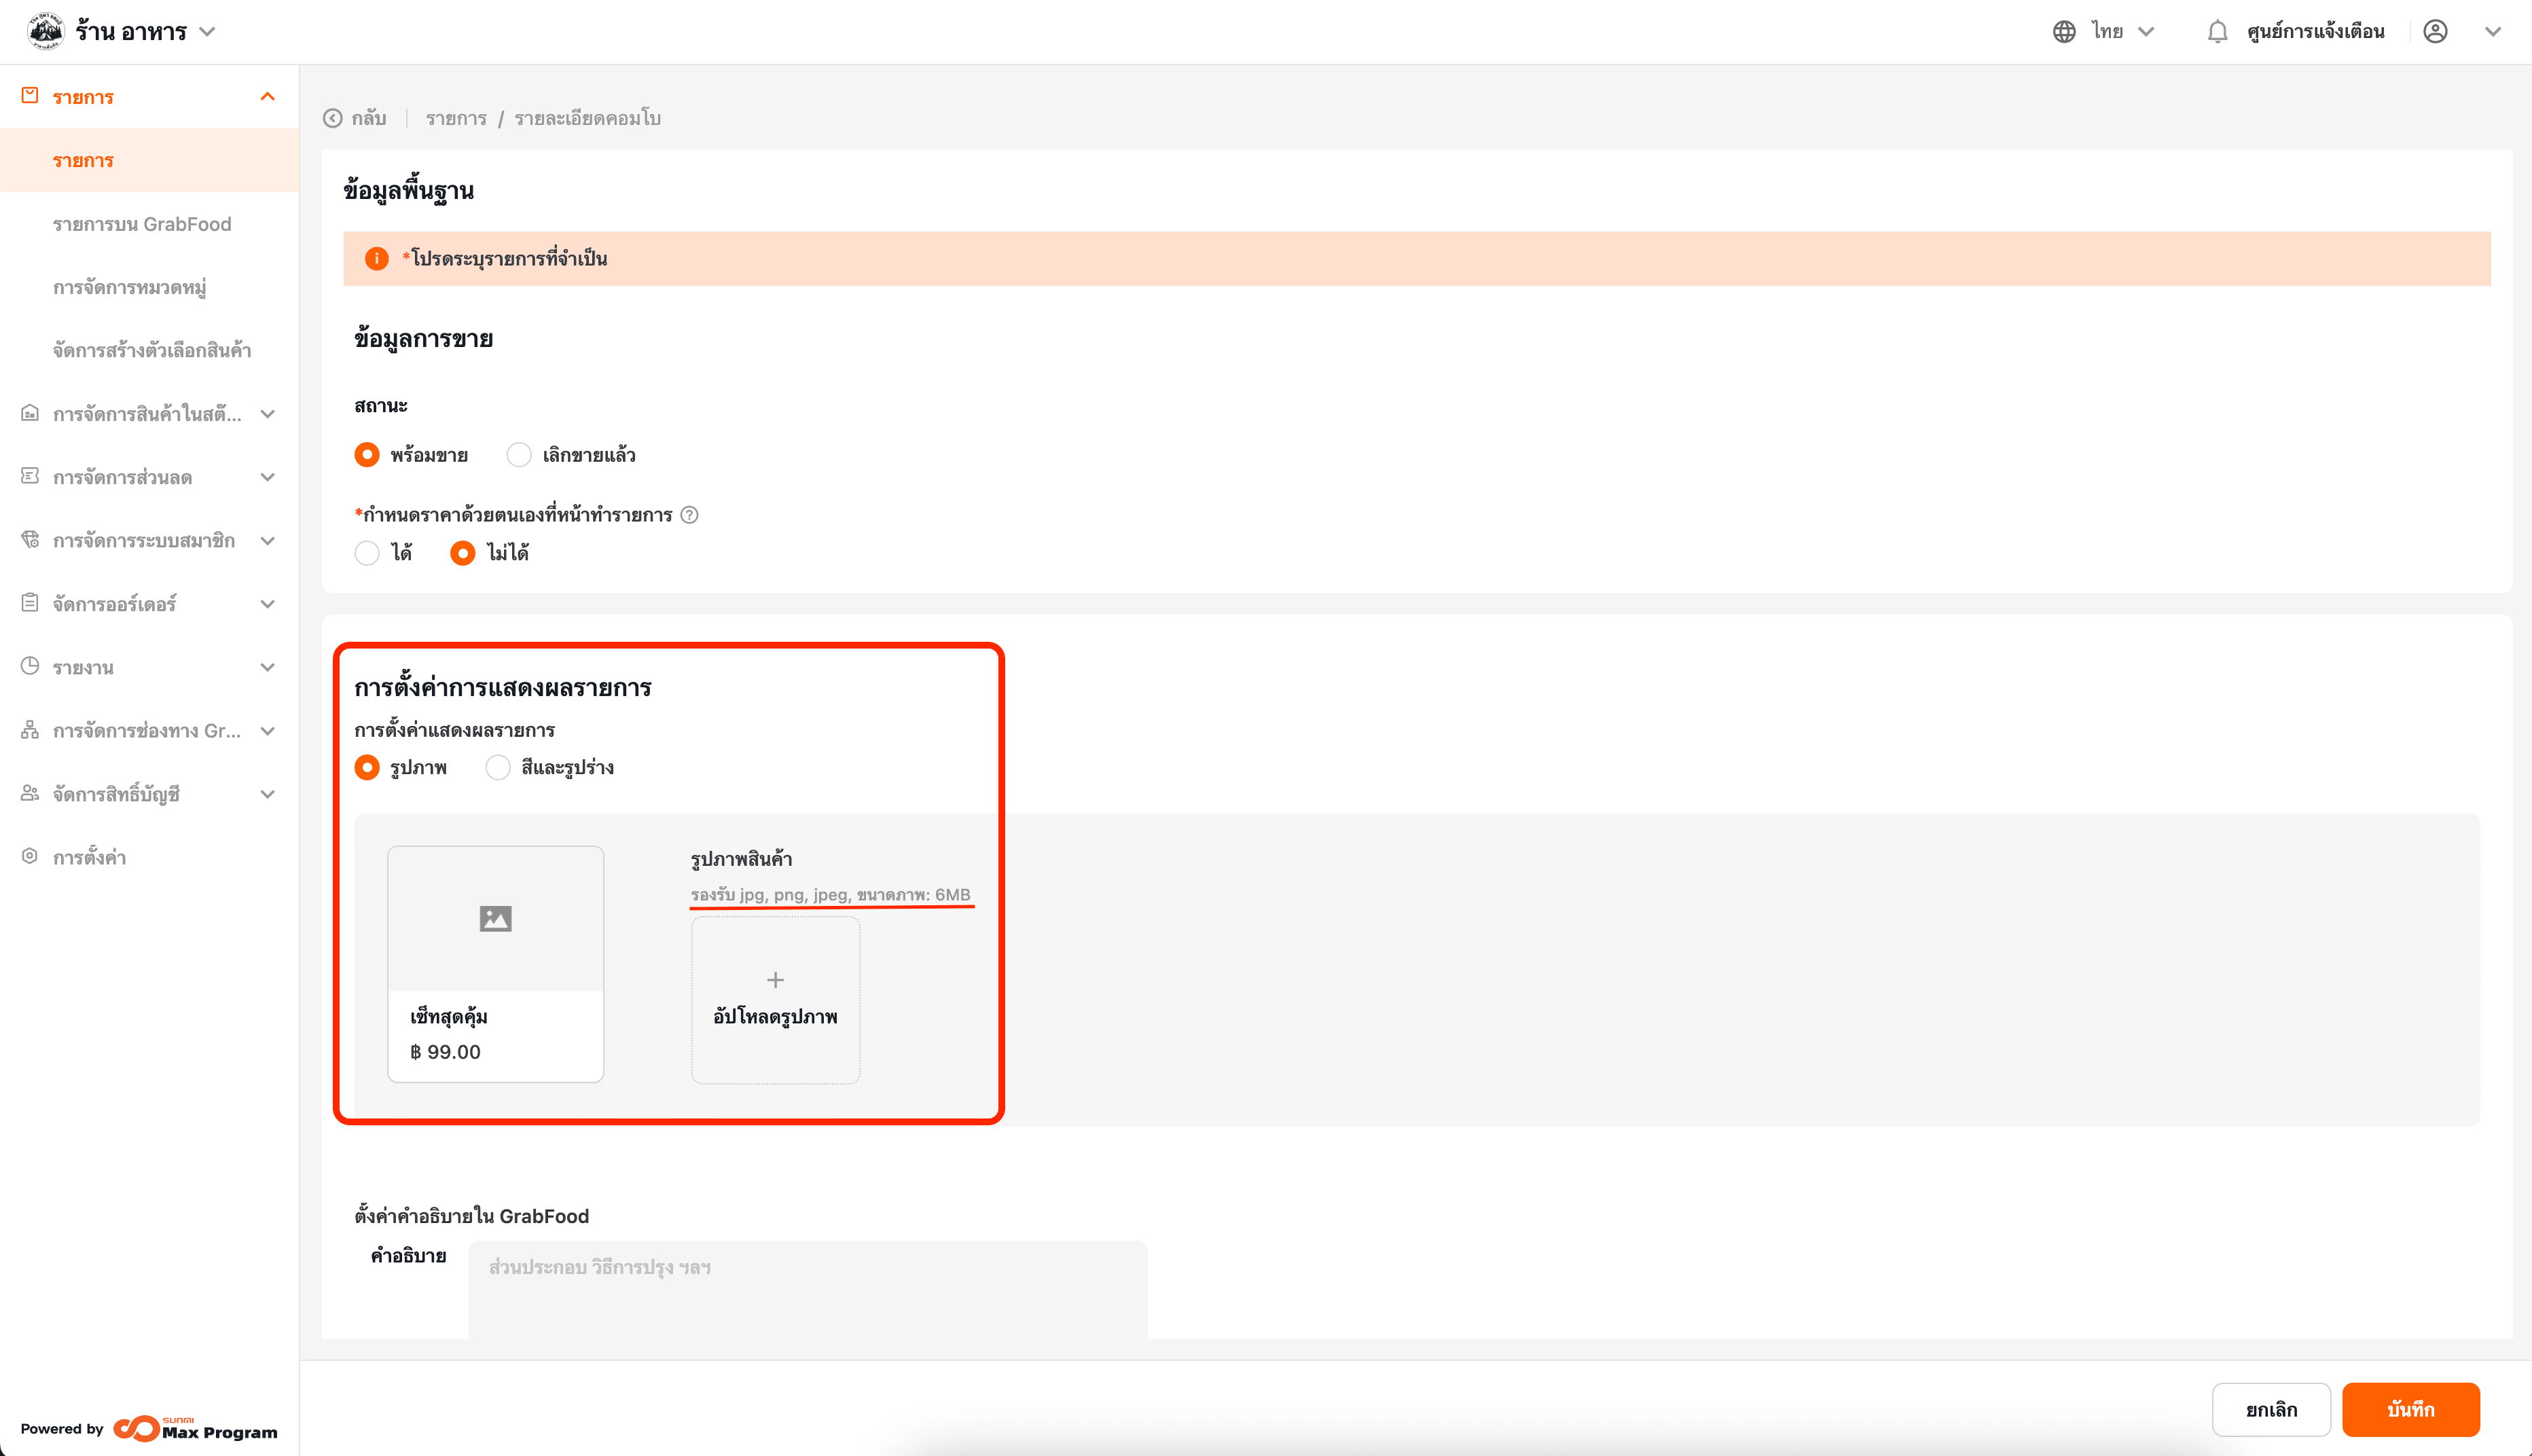2532x1456 pixels.
Task: Open การจัดการหมวดหมู่ menu item
Action: click(x=130, y=288)
